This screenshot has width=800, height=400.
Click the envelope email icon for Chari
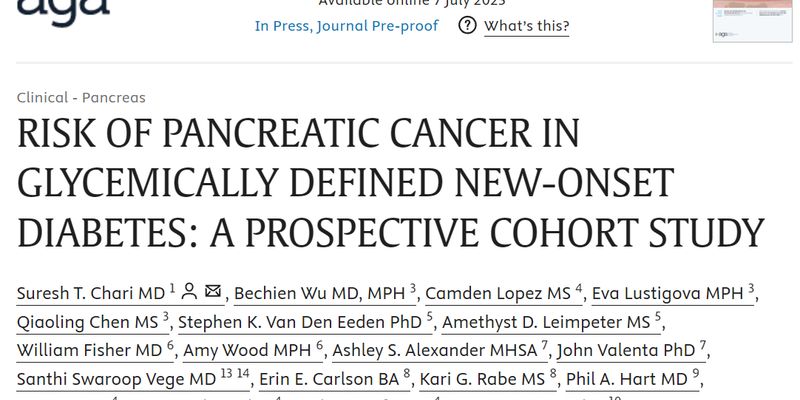tap(213, 291)
